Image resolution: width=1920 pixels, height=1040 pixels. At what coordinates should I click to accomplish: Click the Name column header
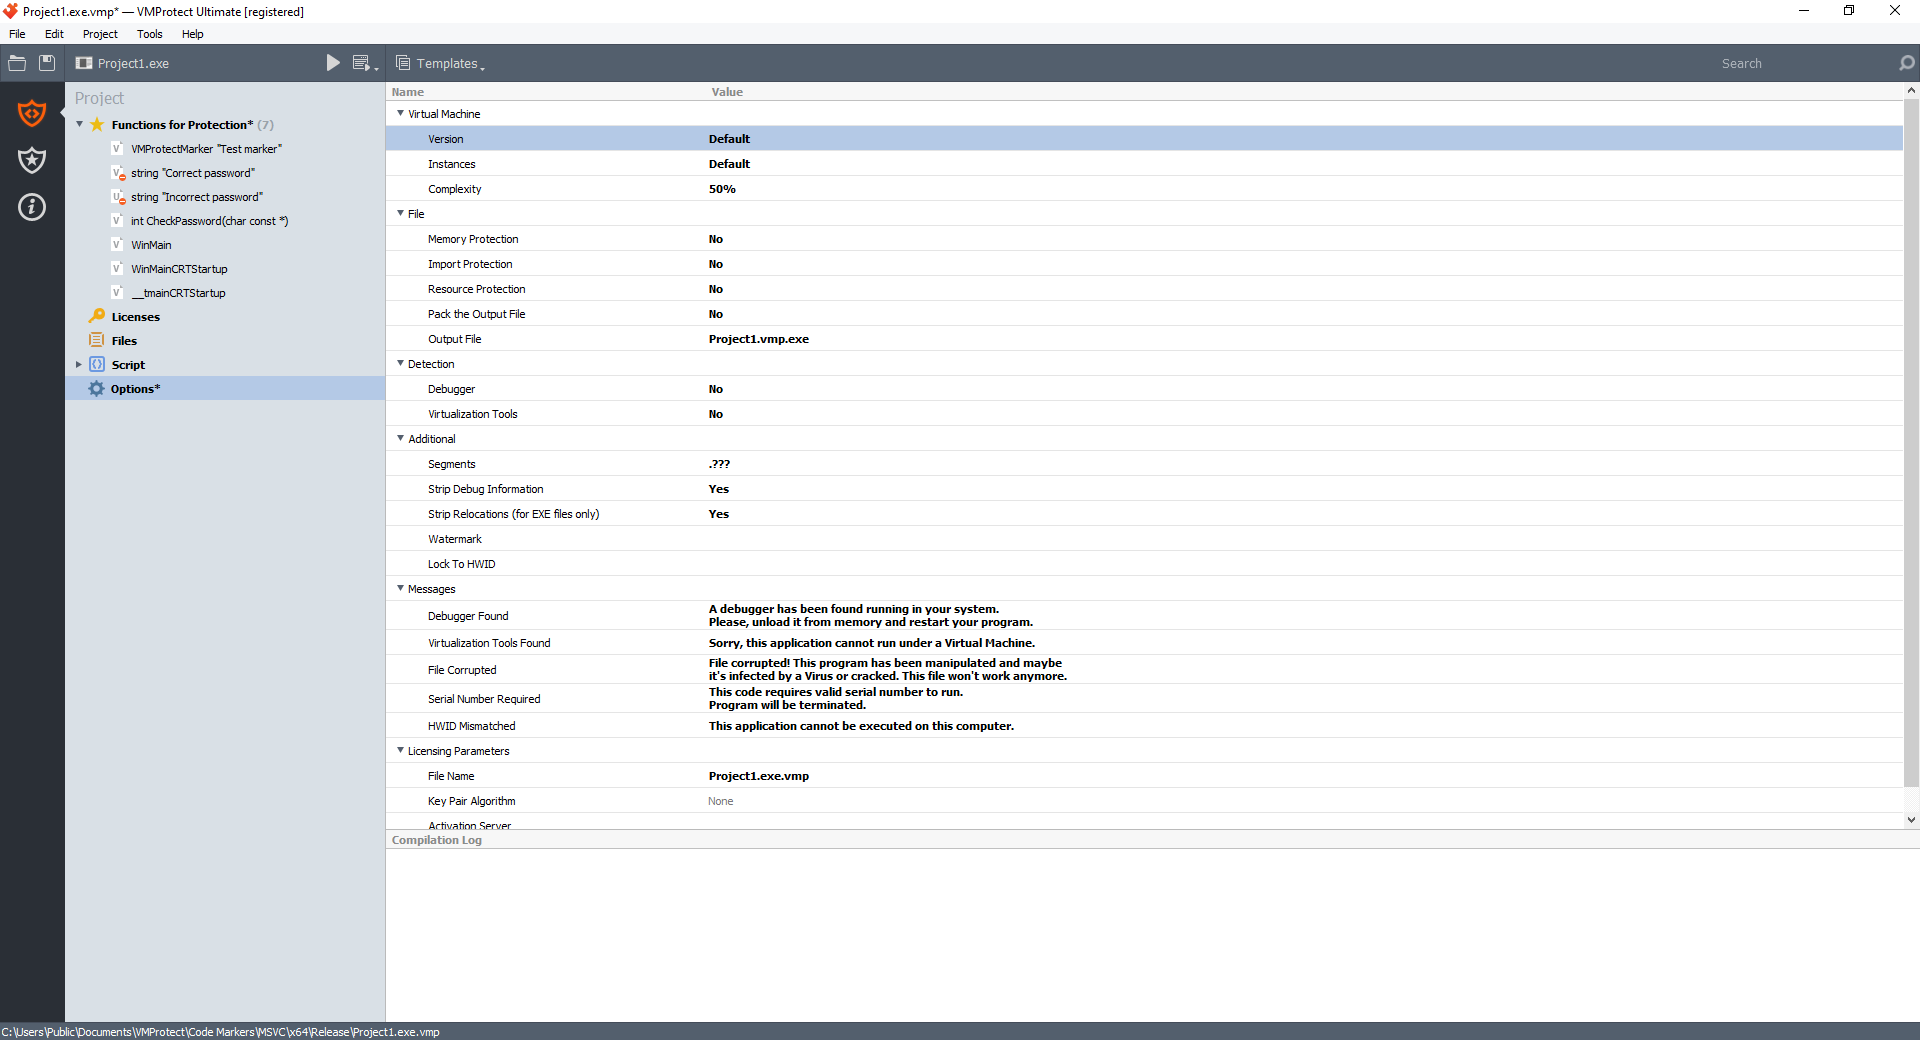(408, 92)
